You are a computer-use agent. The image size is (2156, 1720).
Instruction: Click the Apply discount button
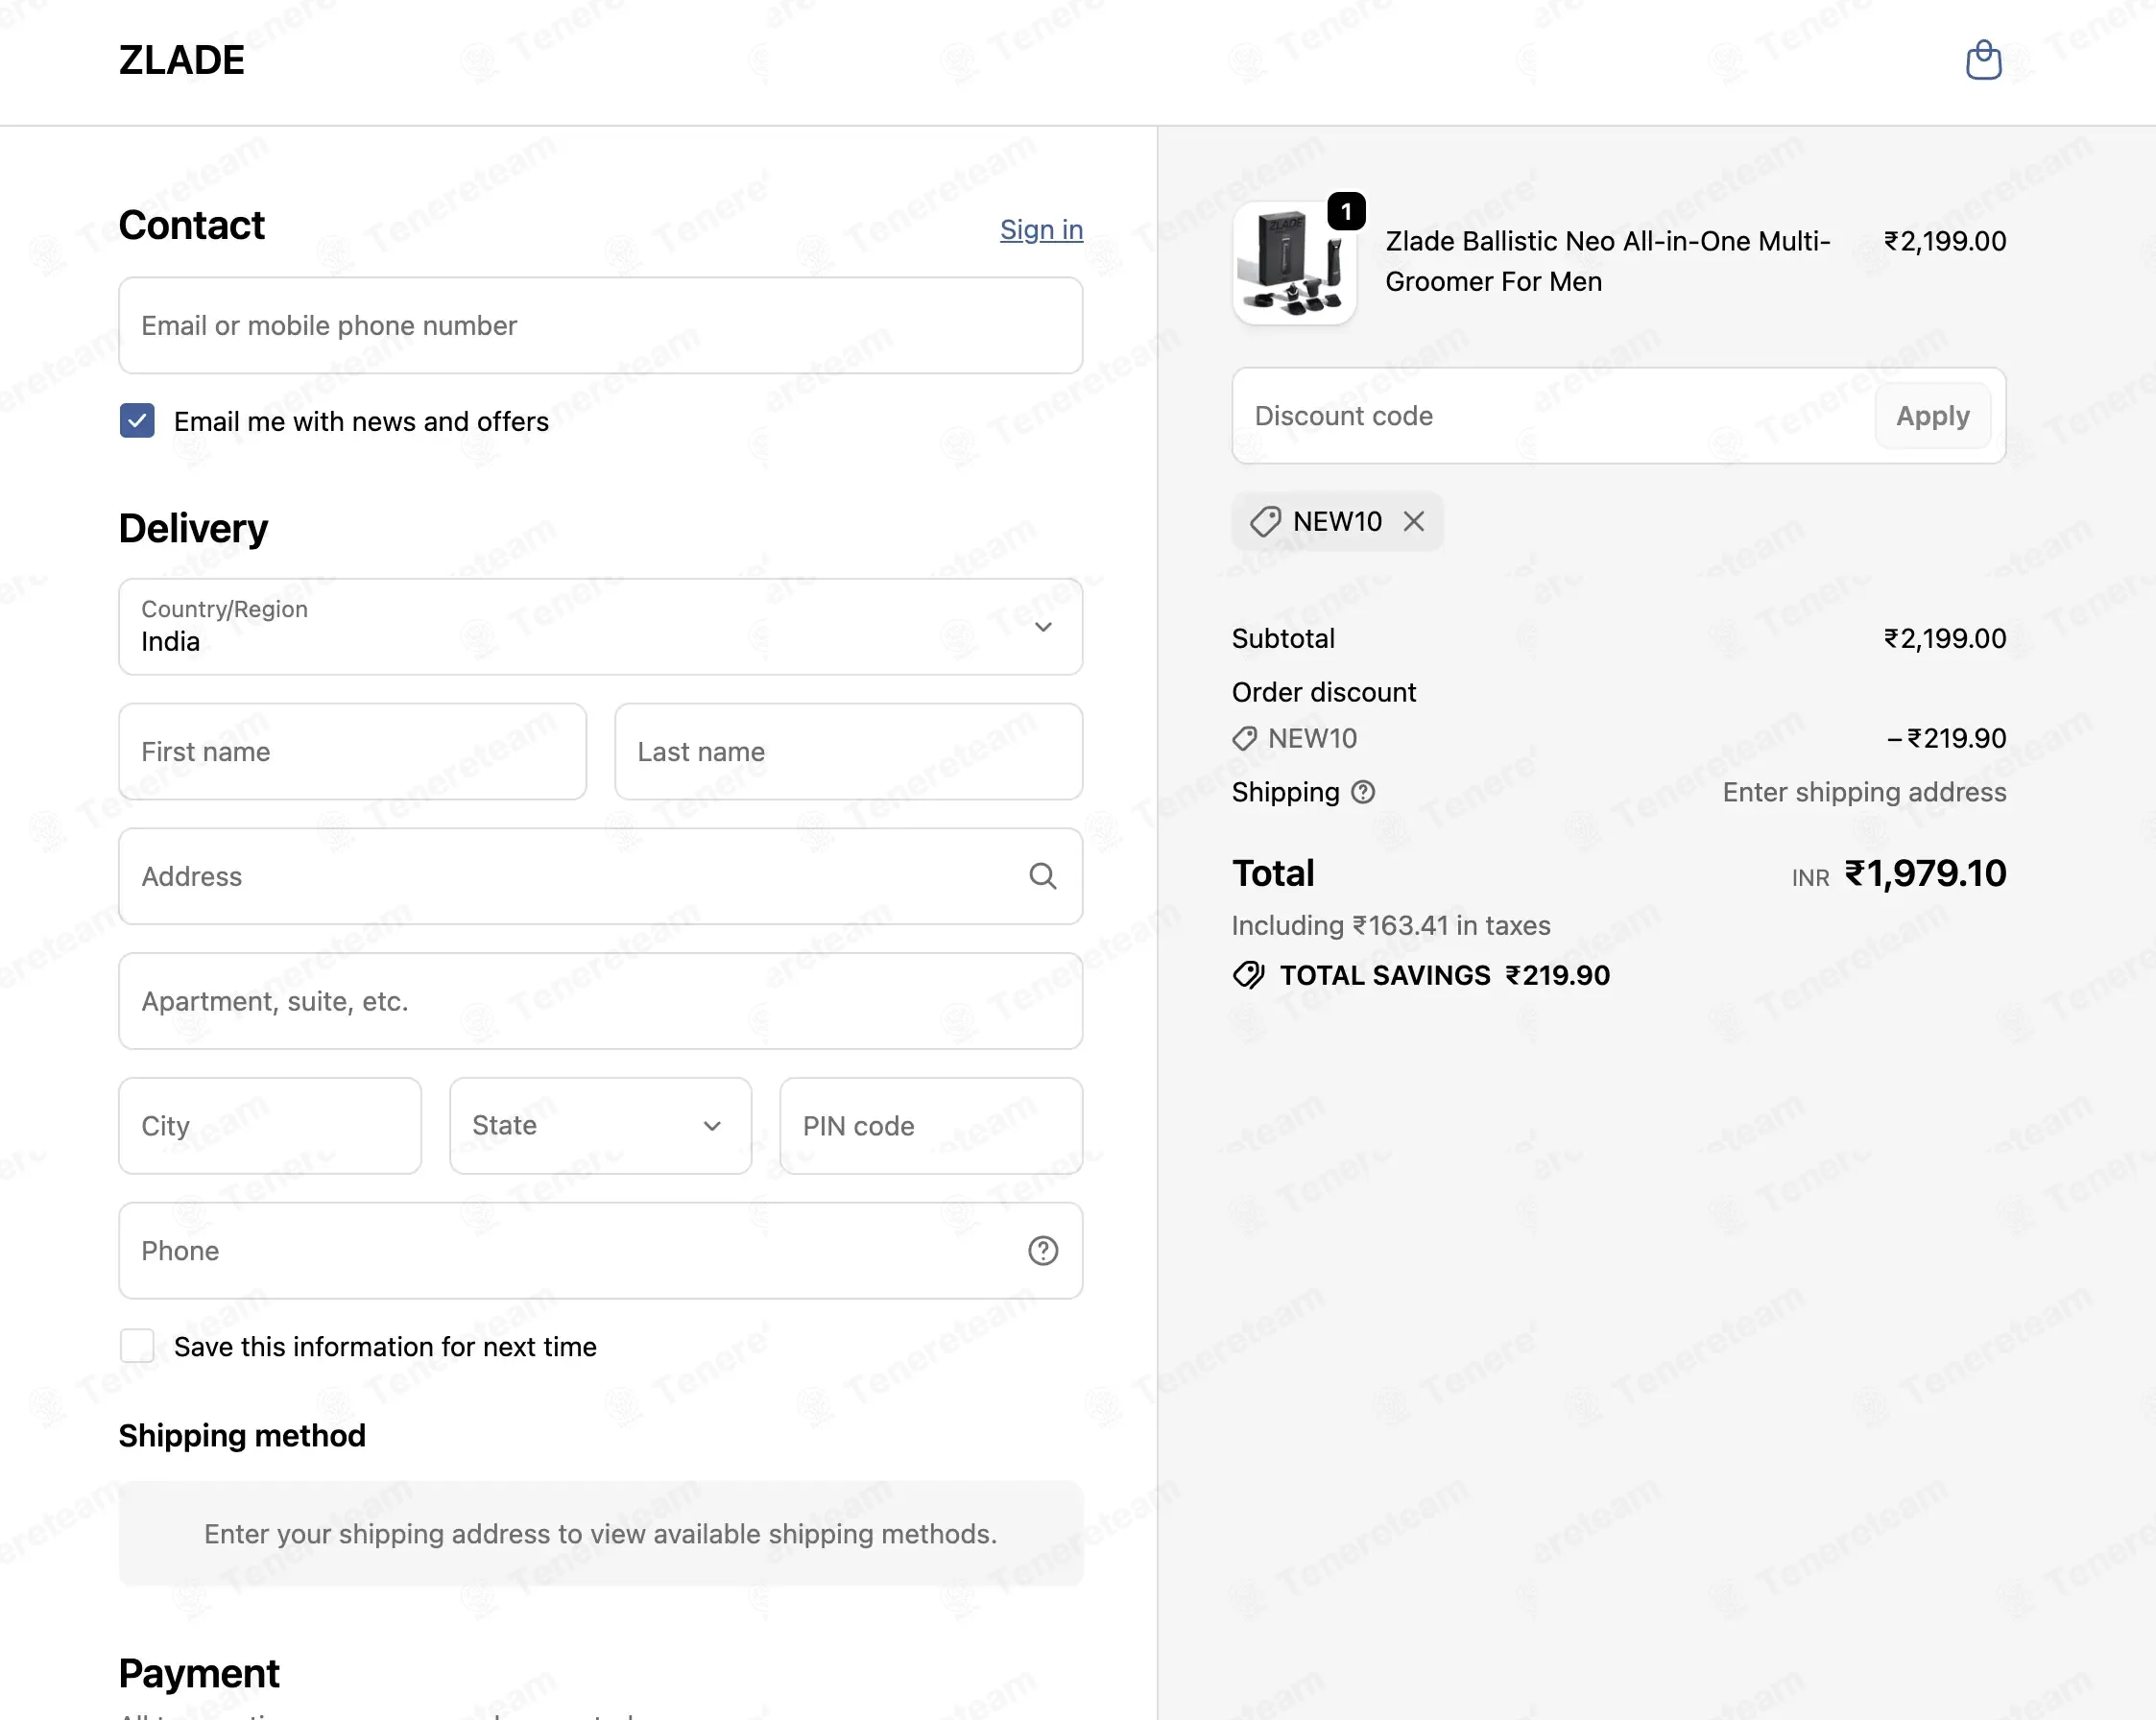coord(1932,416)
